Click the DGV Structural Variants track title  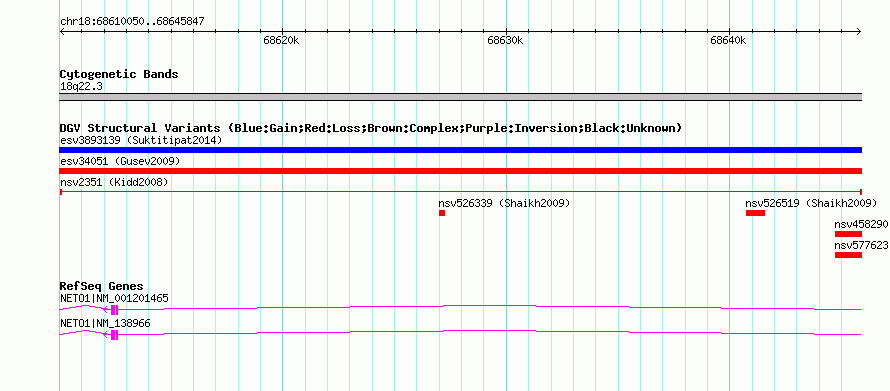click(x=371, y=128)
